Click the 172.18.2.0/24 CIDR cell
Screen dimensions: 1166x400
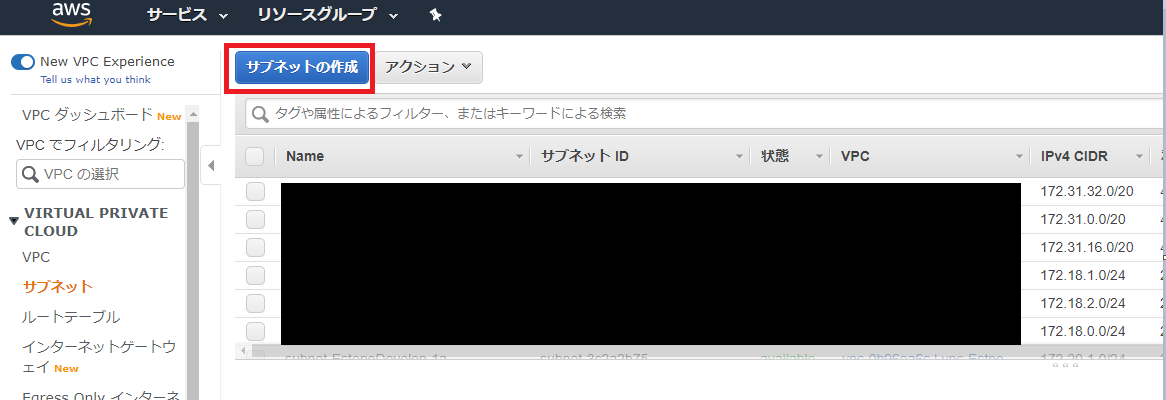click(x=1083, y=303)
